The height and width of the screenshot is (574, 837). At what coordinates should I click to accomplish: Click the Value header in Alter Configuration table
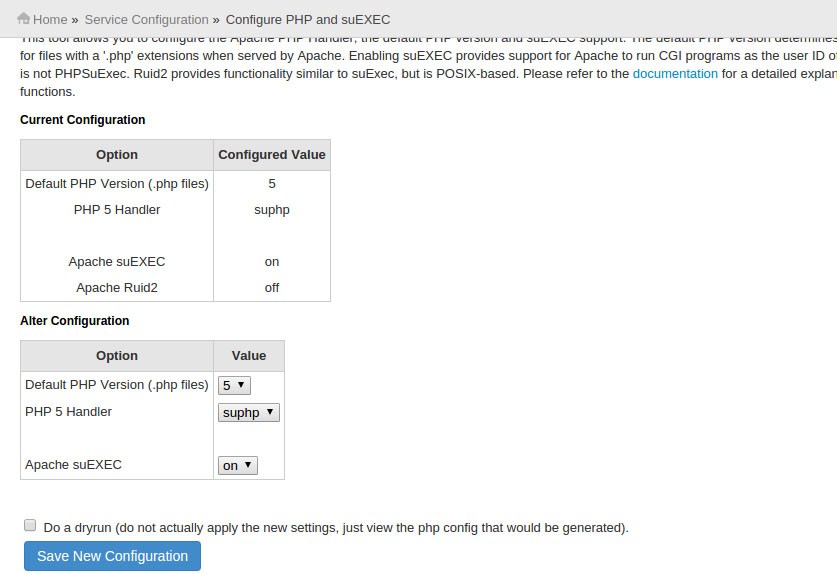click(x=249, y=356)
